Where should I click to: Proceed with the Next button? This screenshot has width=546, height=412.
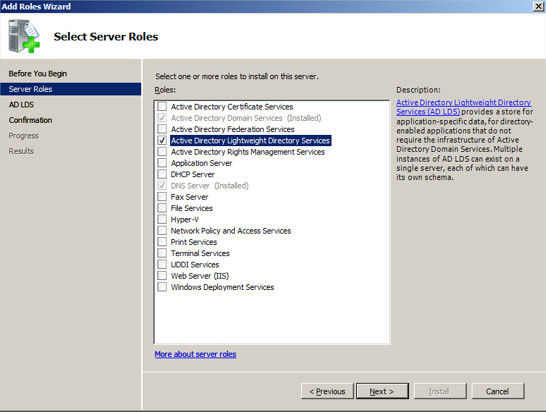coord(382,391)
